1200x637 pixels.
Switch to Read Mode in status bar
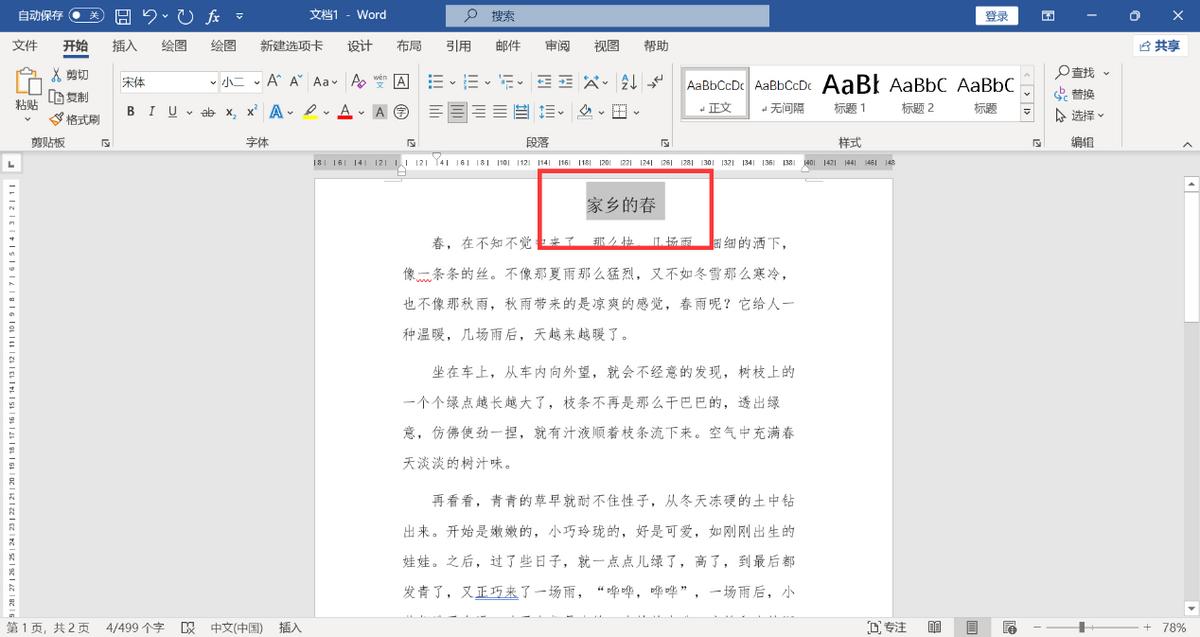[934, 625]
